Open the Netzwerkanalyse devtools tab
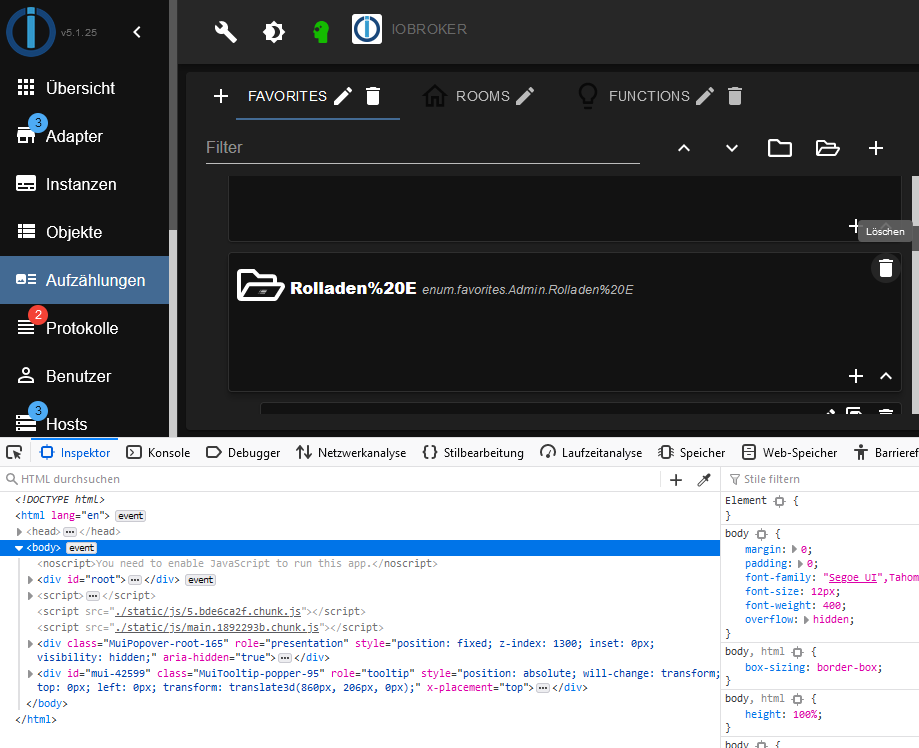 coord(351,453)
